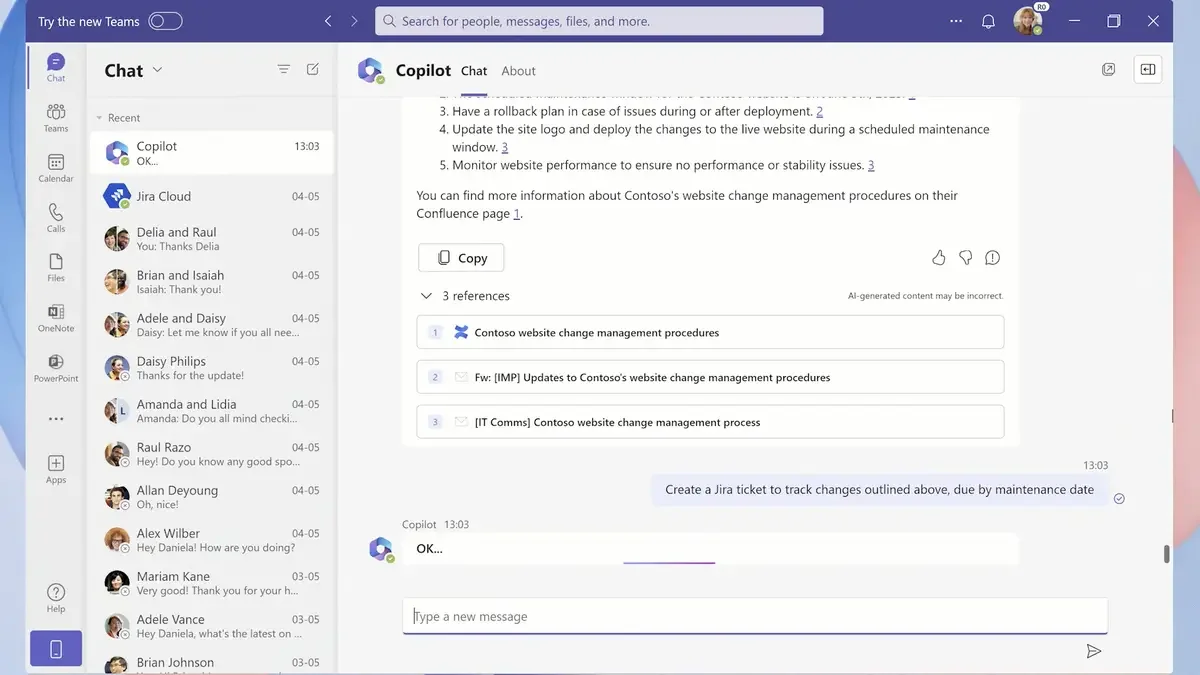
Task: Open the Apps store in the sidebar
Action: (x=56, y=468)
